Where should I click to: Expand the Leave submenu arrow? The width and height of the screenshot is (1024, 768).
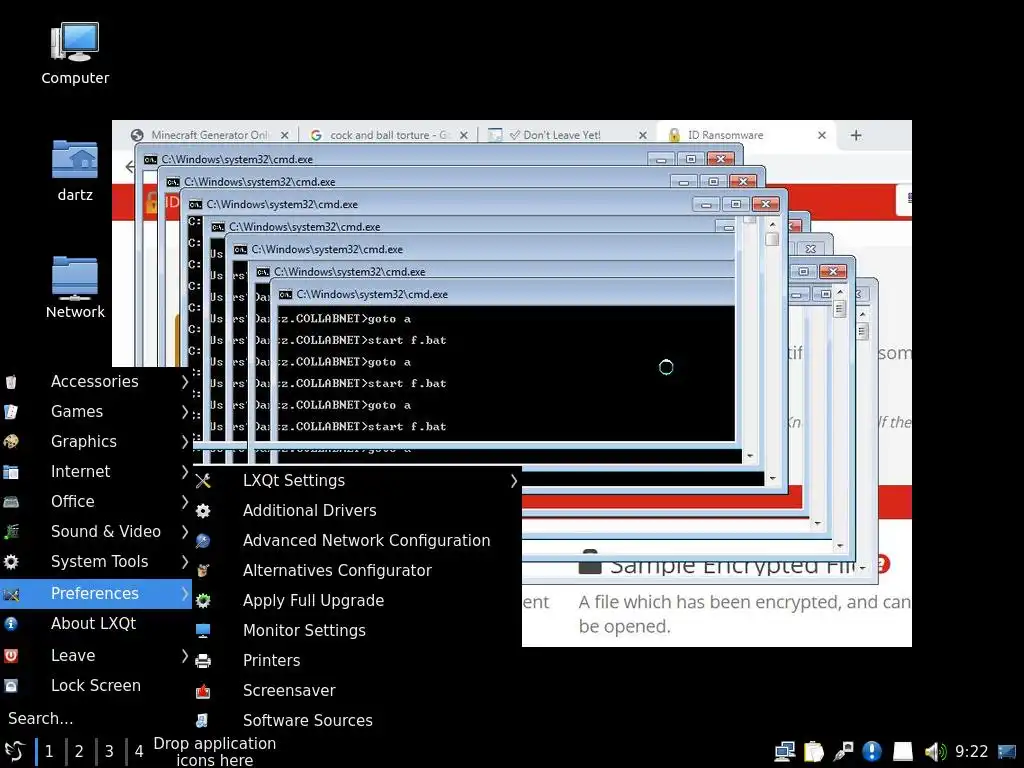click(185, 656)
